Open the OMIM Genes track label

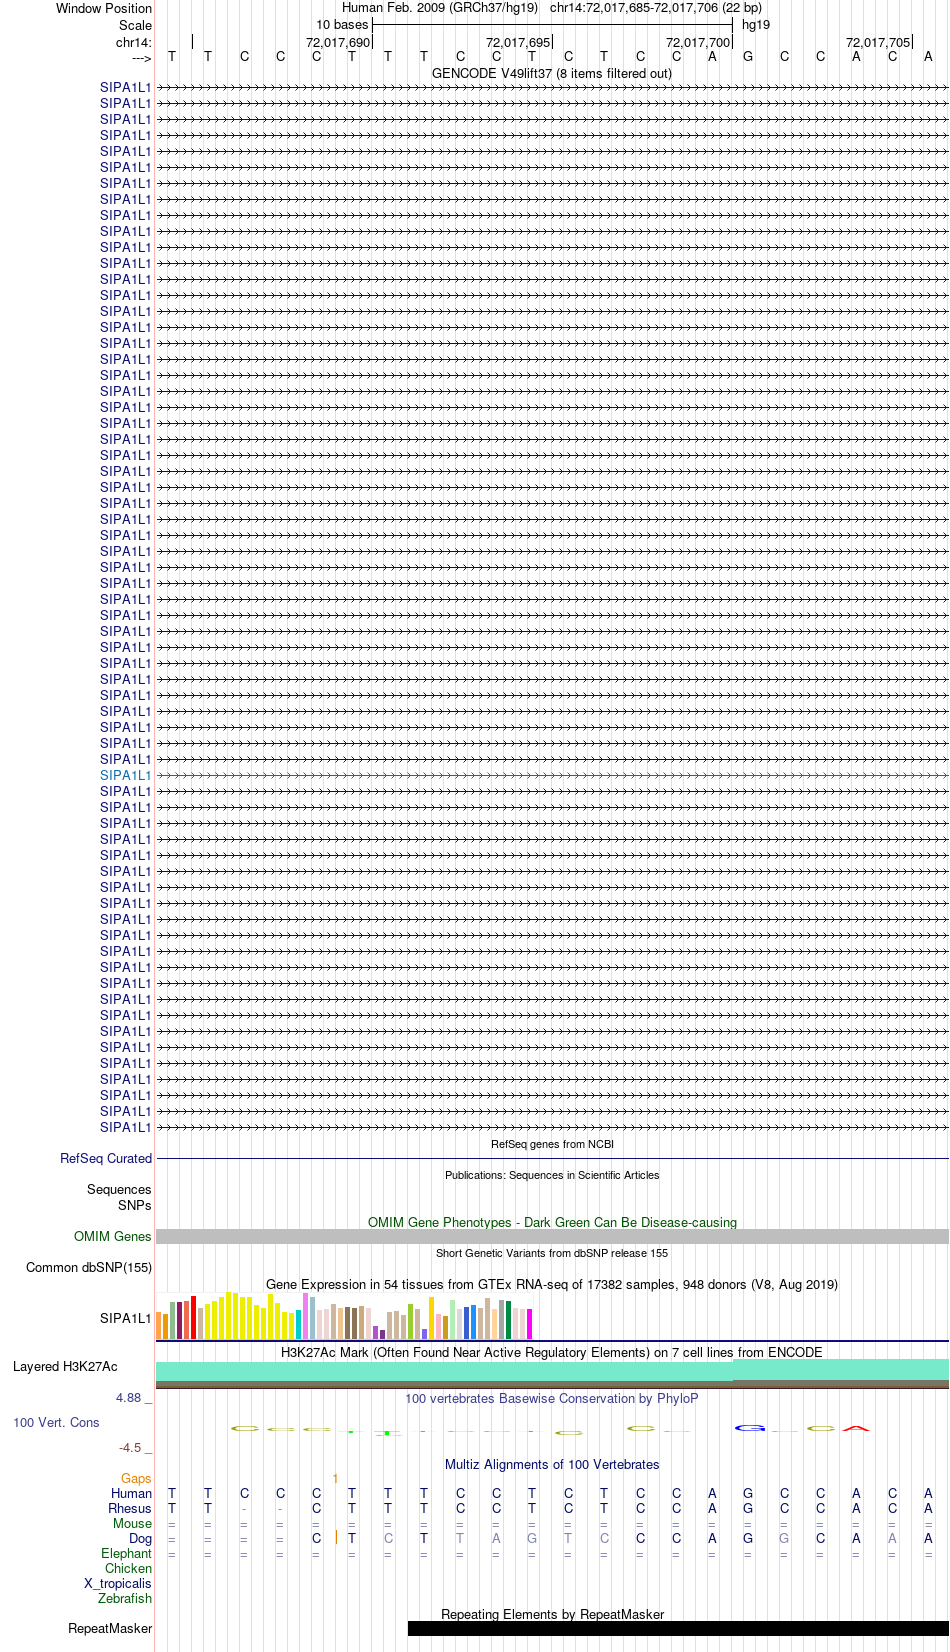point(113,1236)
